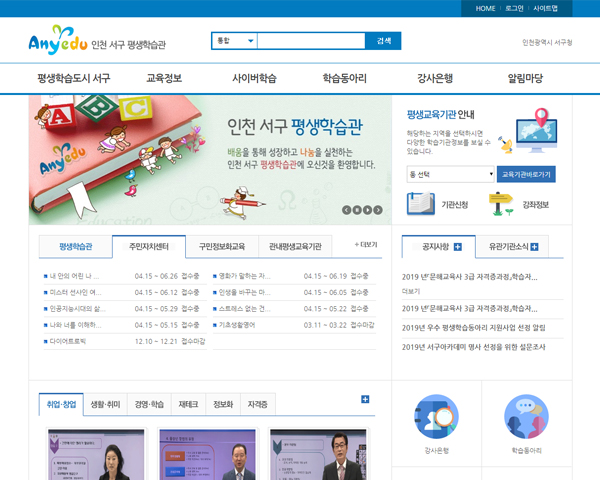
Task: Pause the banner slideshow
Action: pos(357,210)
